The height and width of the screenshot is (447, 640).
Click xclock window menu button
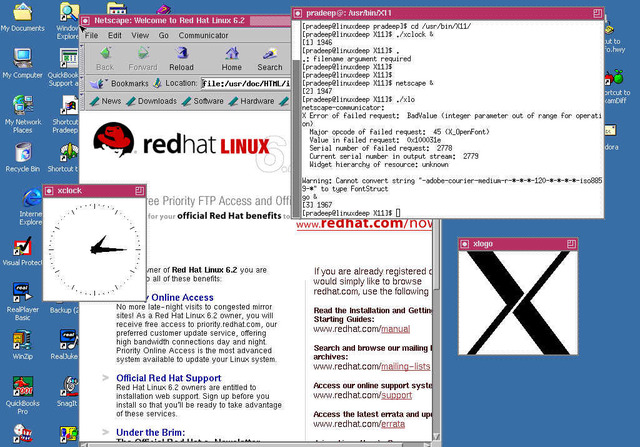click(49, 191)
